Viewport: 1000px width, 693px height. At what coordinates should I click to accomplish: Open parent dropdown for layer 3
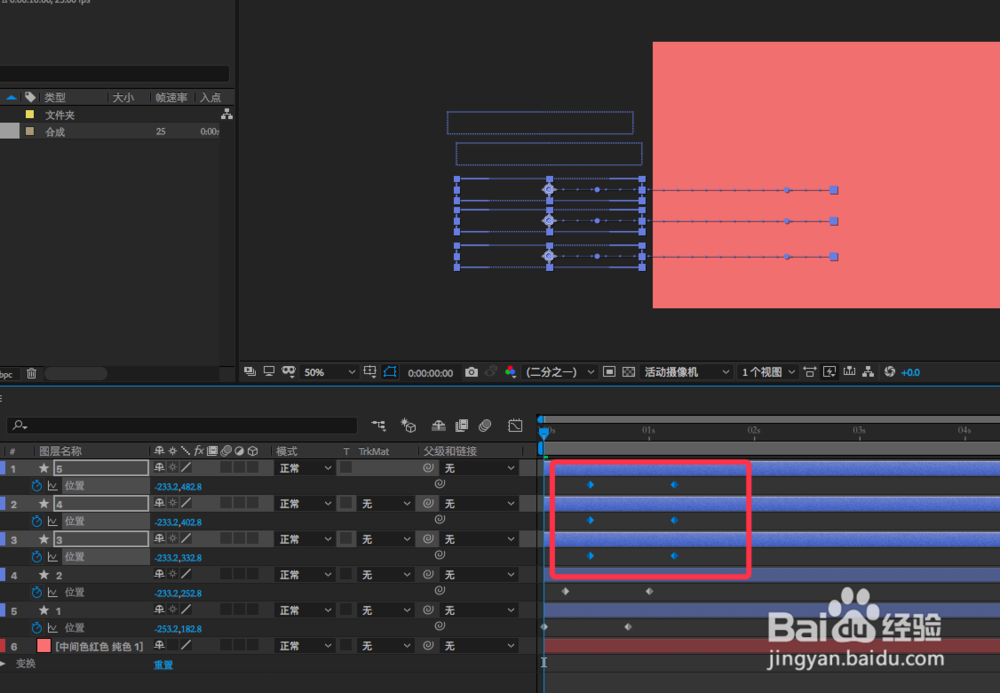(x=478, y=540)
